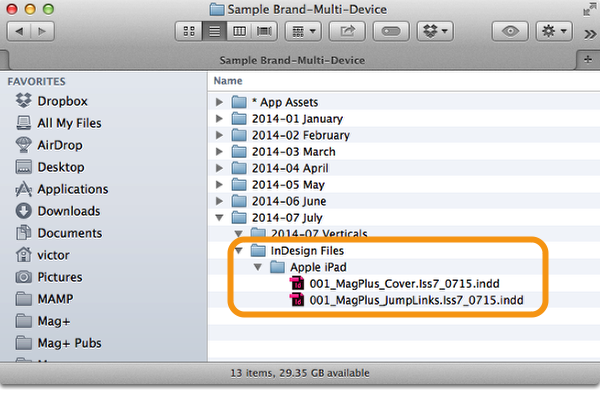Image resolution: width=600 pixels, height=420 pixels.
Task: Select the 2014-03 March folder row
Action: (404, 151)
